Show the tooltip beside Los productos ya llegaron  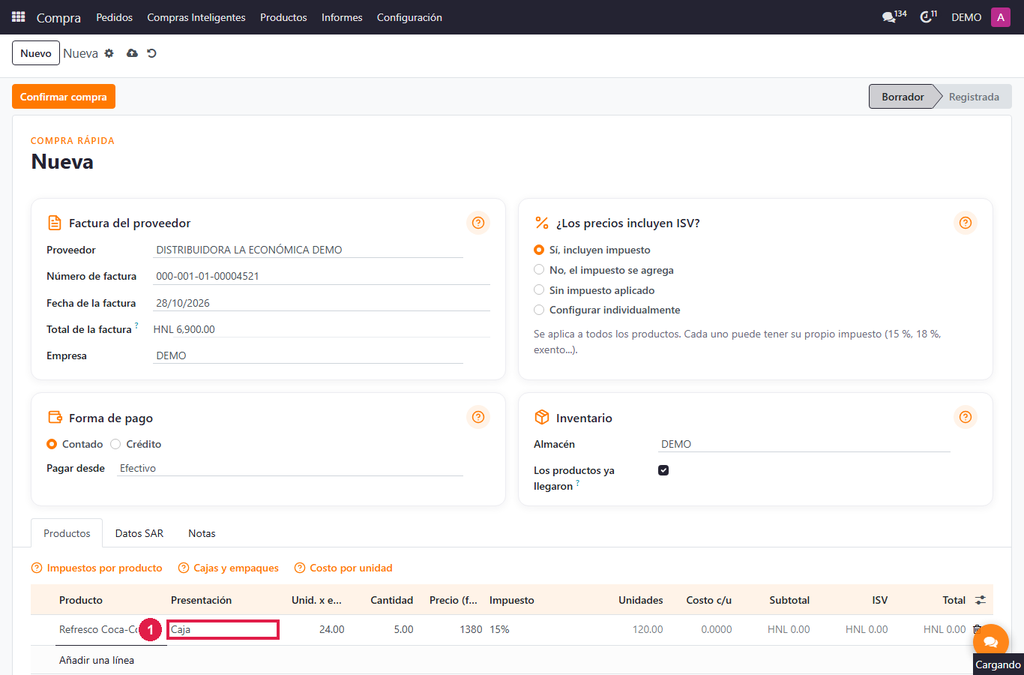578,483
